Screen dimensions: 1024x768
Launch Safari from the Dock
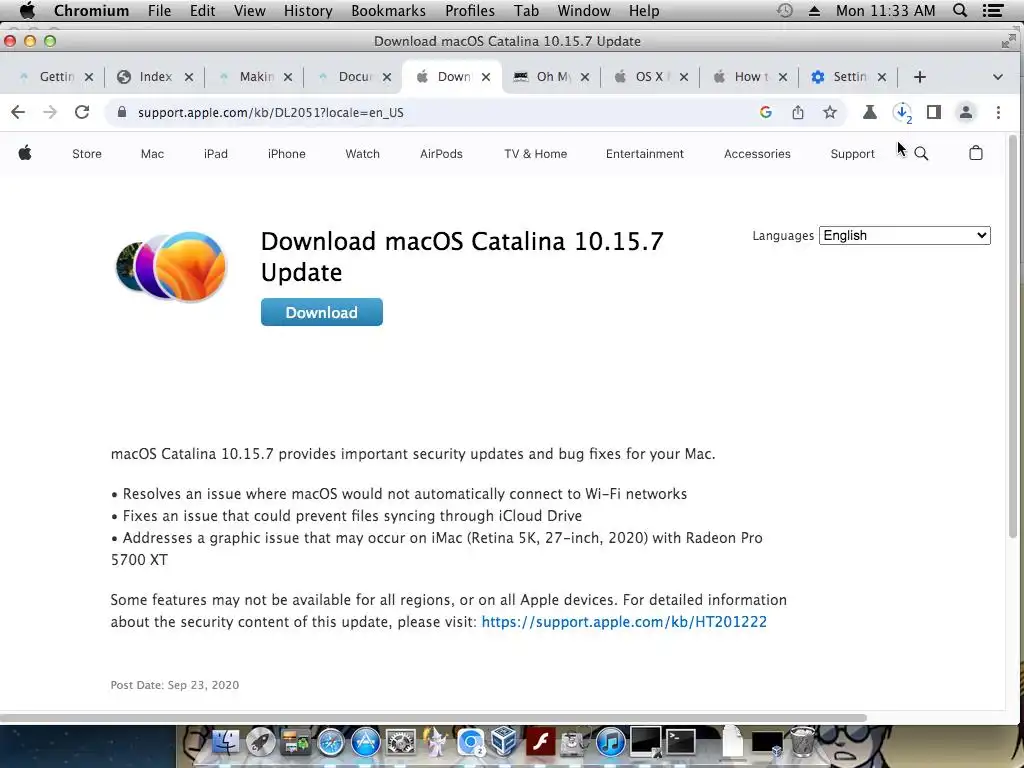pos(330,743)
